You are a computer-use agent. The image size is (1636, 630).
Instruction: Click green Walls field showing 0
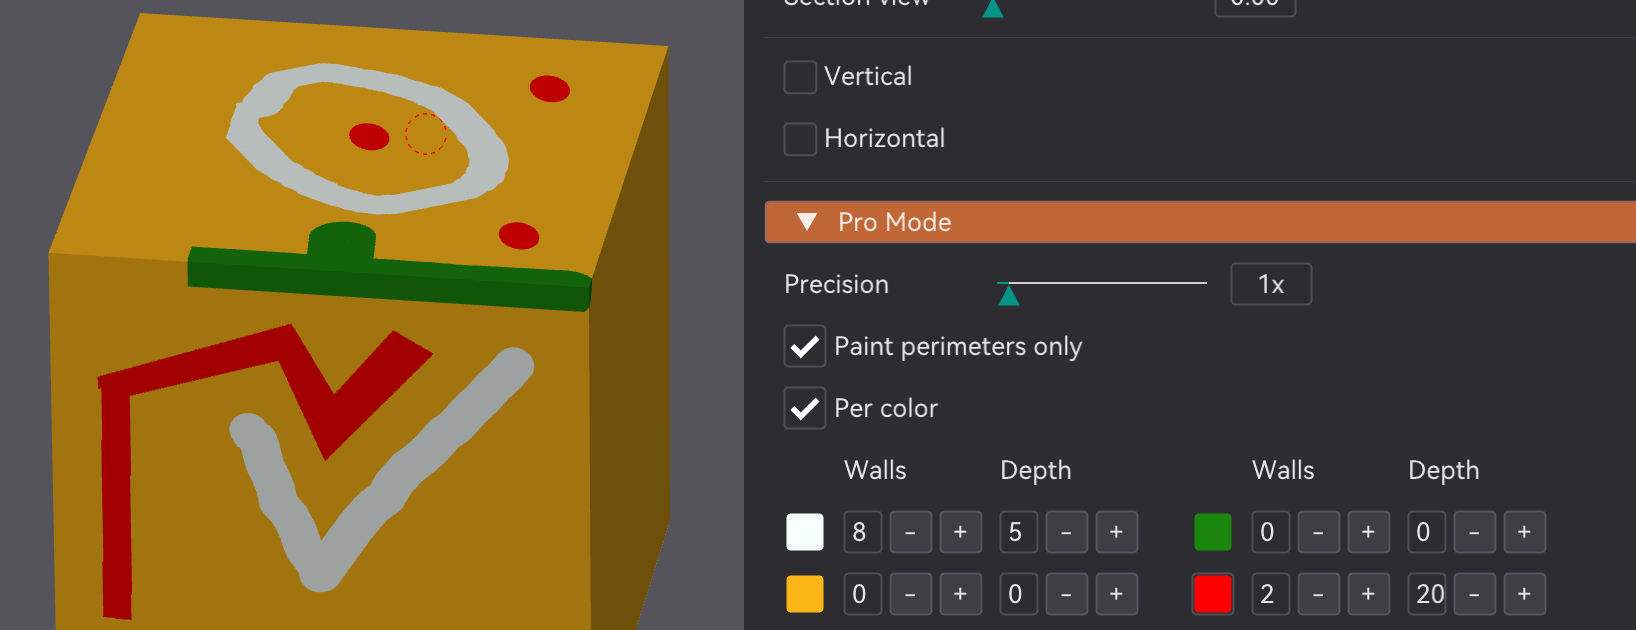pos(1270,532)
